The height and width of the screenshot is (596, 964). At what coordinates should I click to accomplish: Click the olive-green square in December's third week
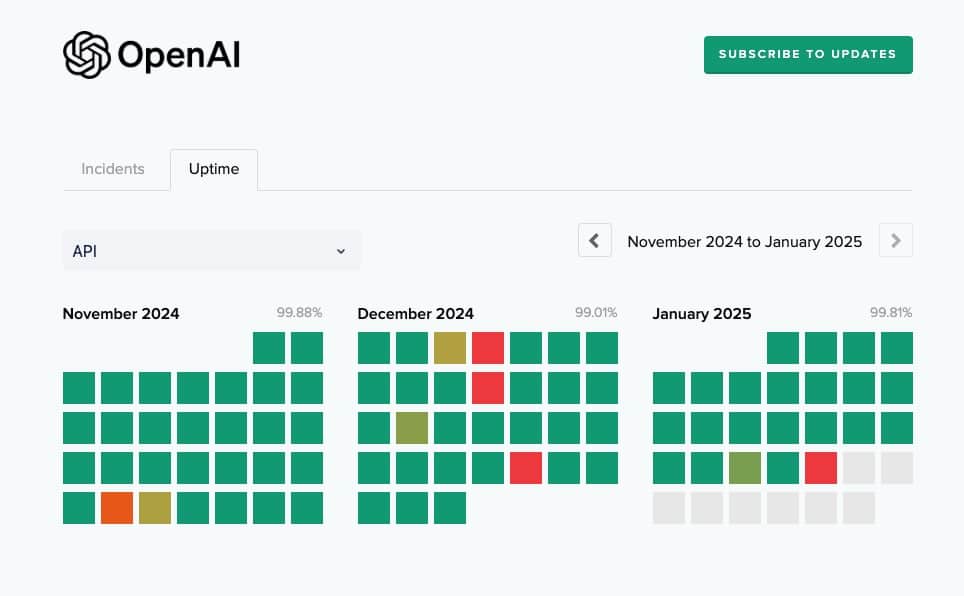click(x=412, y=428)
